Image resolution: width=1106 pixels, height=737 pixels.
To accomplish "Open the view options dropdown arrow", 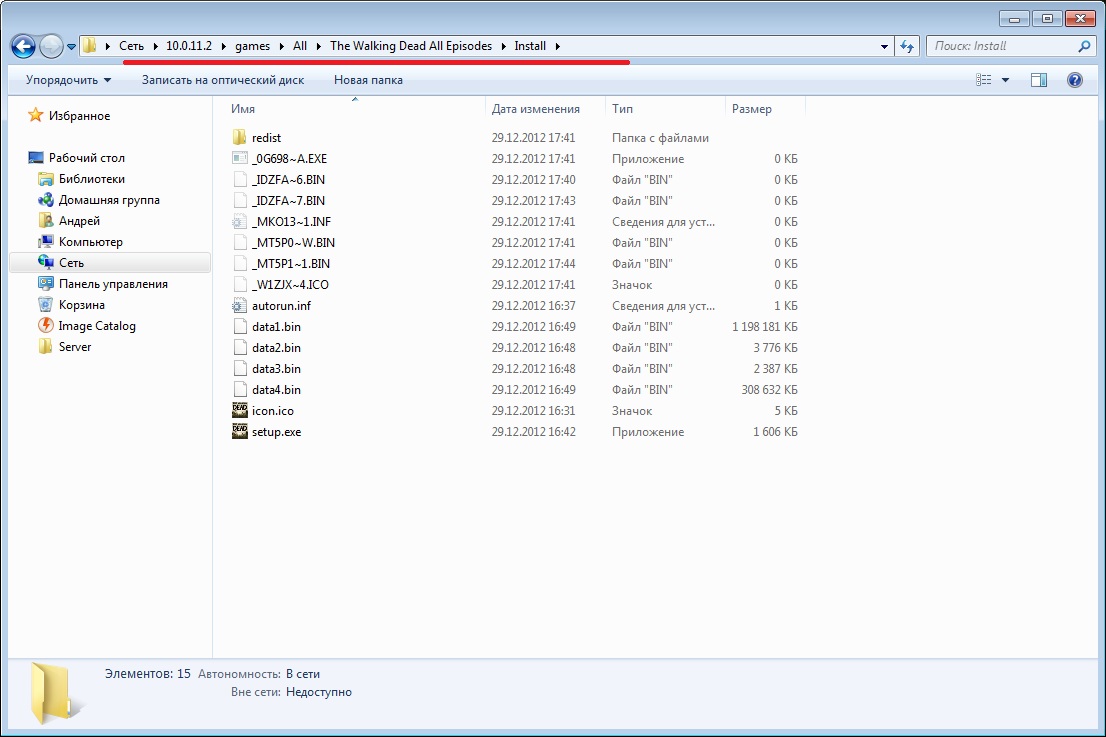I will (x=1005, y=80).
